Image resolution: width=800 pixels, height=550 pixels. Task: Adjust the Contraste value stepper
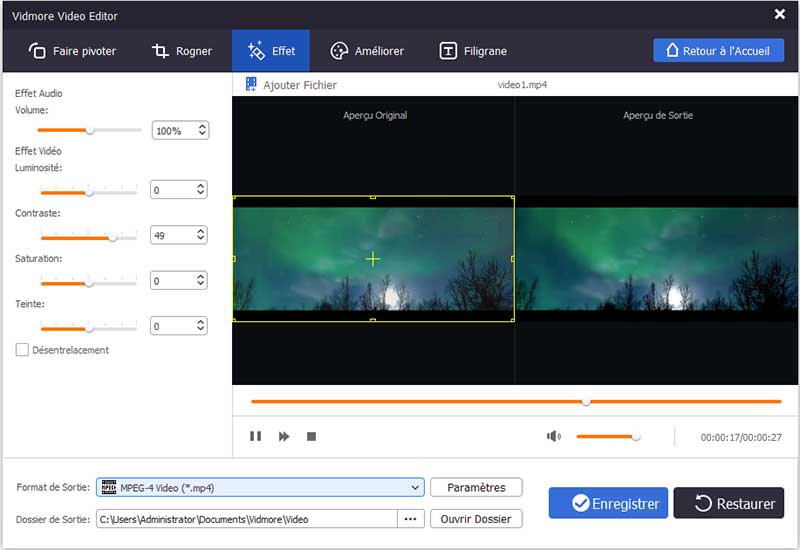pos(200,235)
